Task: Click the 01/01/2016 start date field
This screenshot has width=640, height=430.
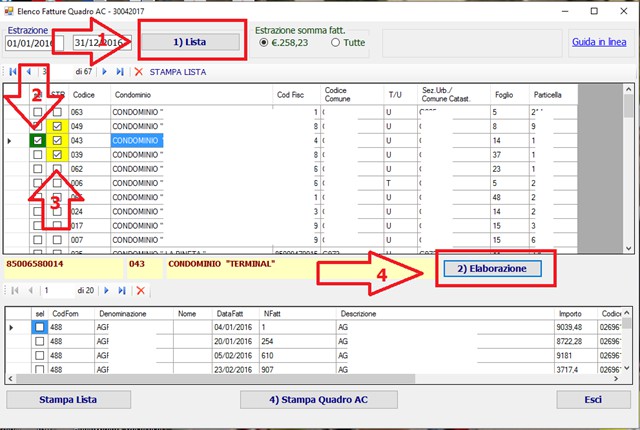Action: click(35, 43)
